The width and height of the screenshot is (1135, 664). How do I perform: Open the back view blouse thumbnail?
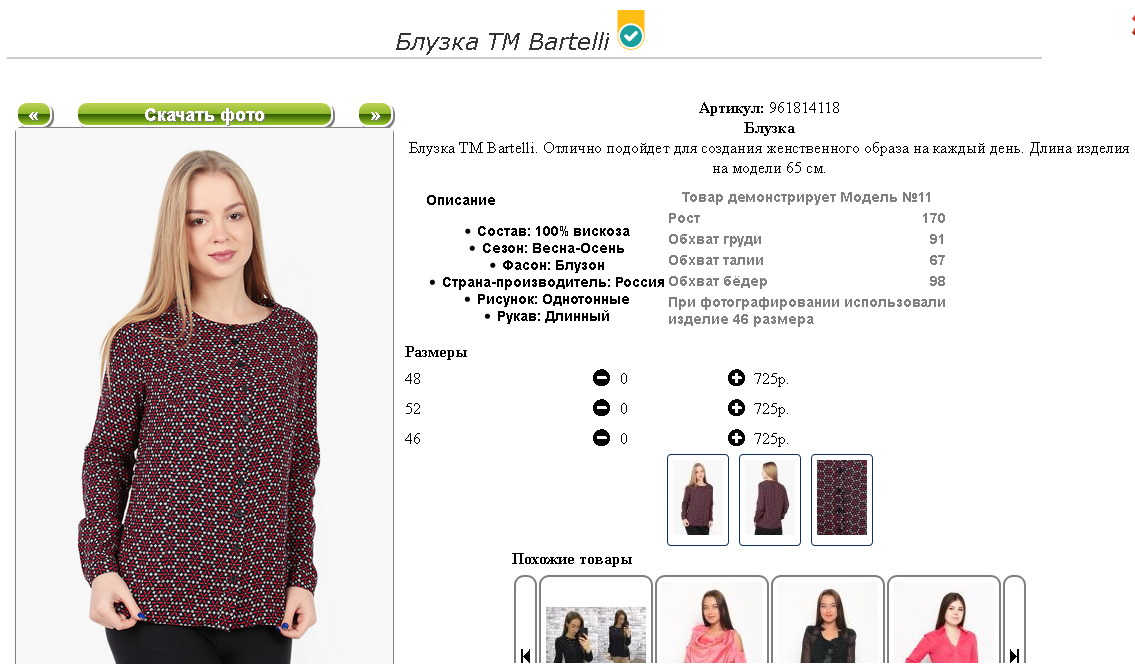tap(769, 500)
